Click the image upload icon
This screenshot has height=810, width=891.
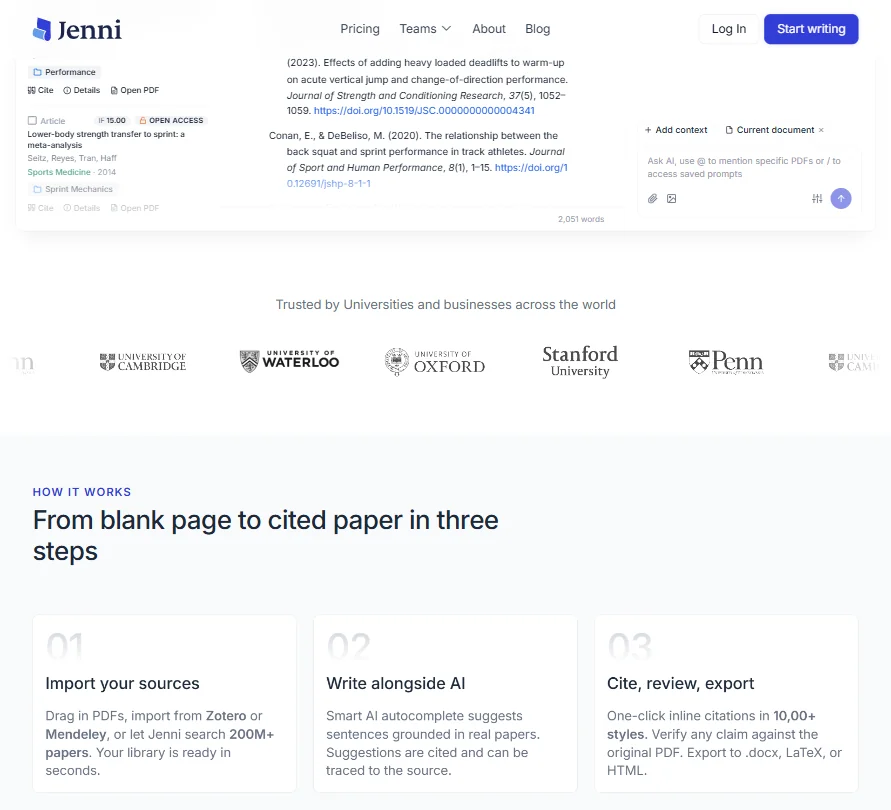pos(672,198)
